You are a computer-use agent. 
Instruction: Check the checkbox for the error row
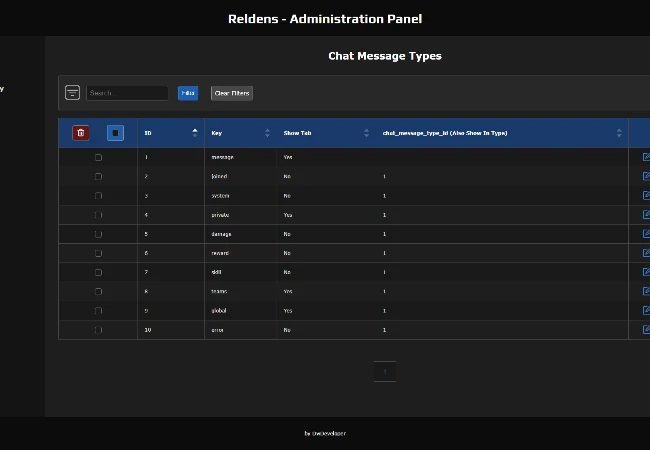[98, 330]
